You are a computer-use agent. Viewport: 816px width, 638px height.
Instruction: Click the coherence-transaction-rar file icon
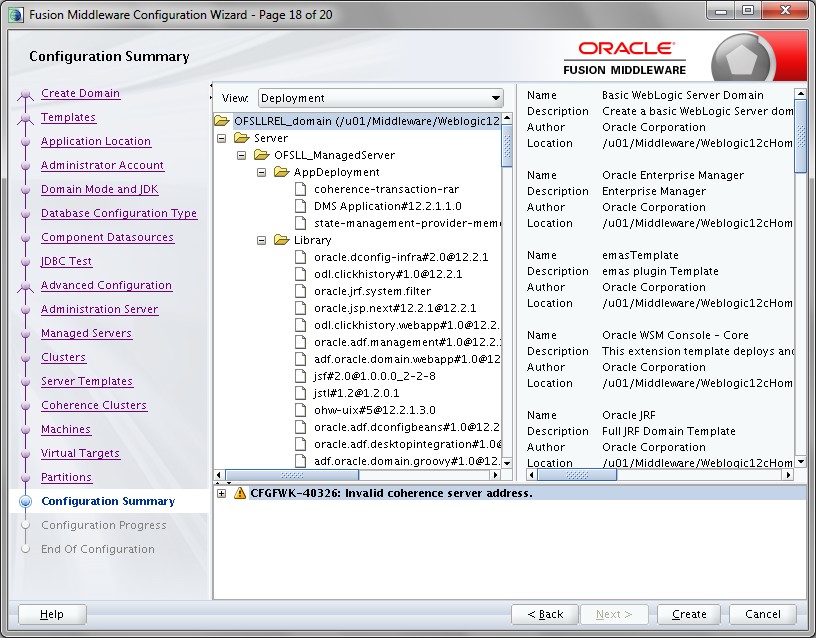point(300,189)
